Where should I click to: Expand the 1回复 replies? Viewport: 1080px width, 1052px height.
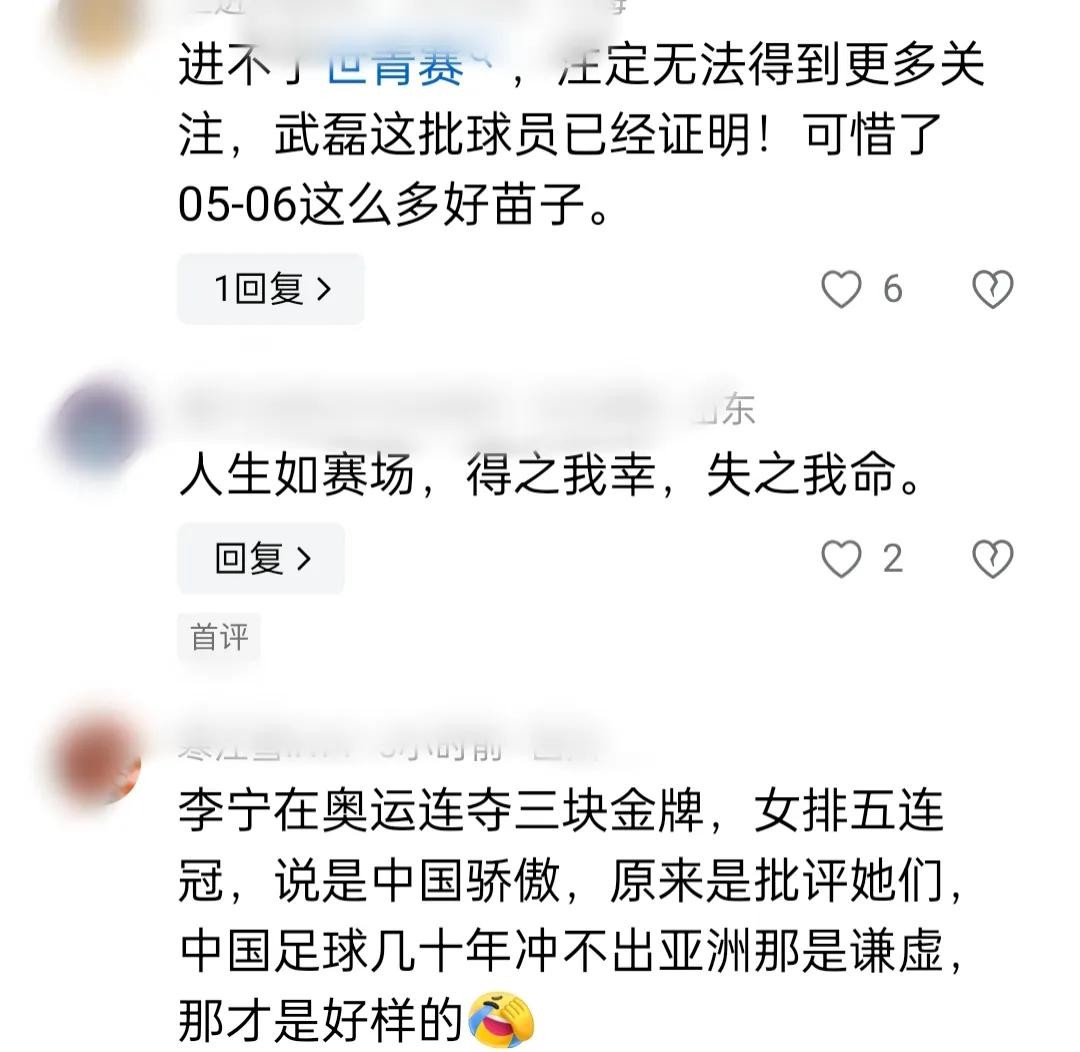coord(271,289)
